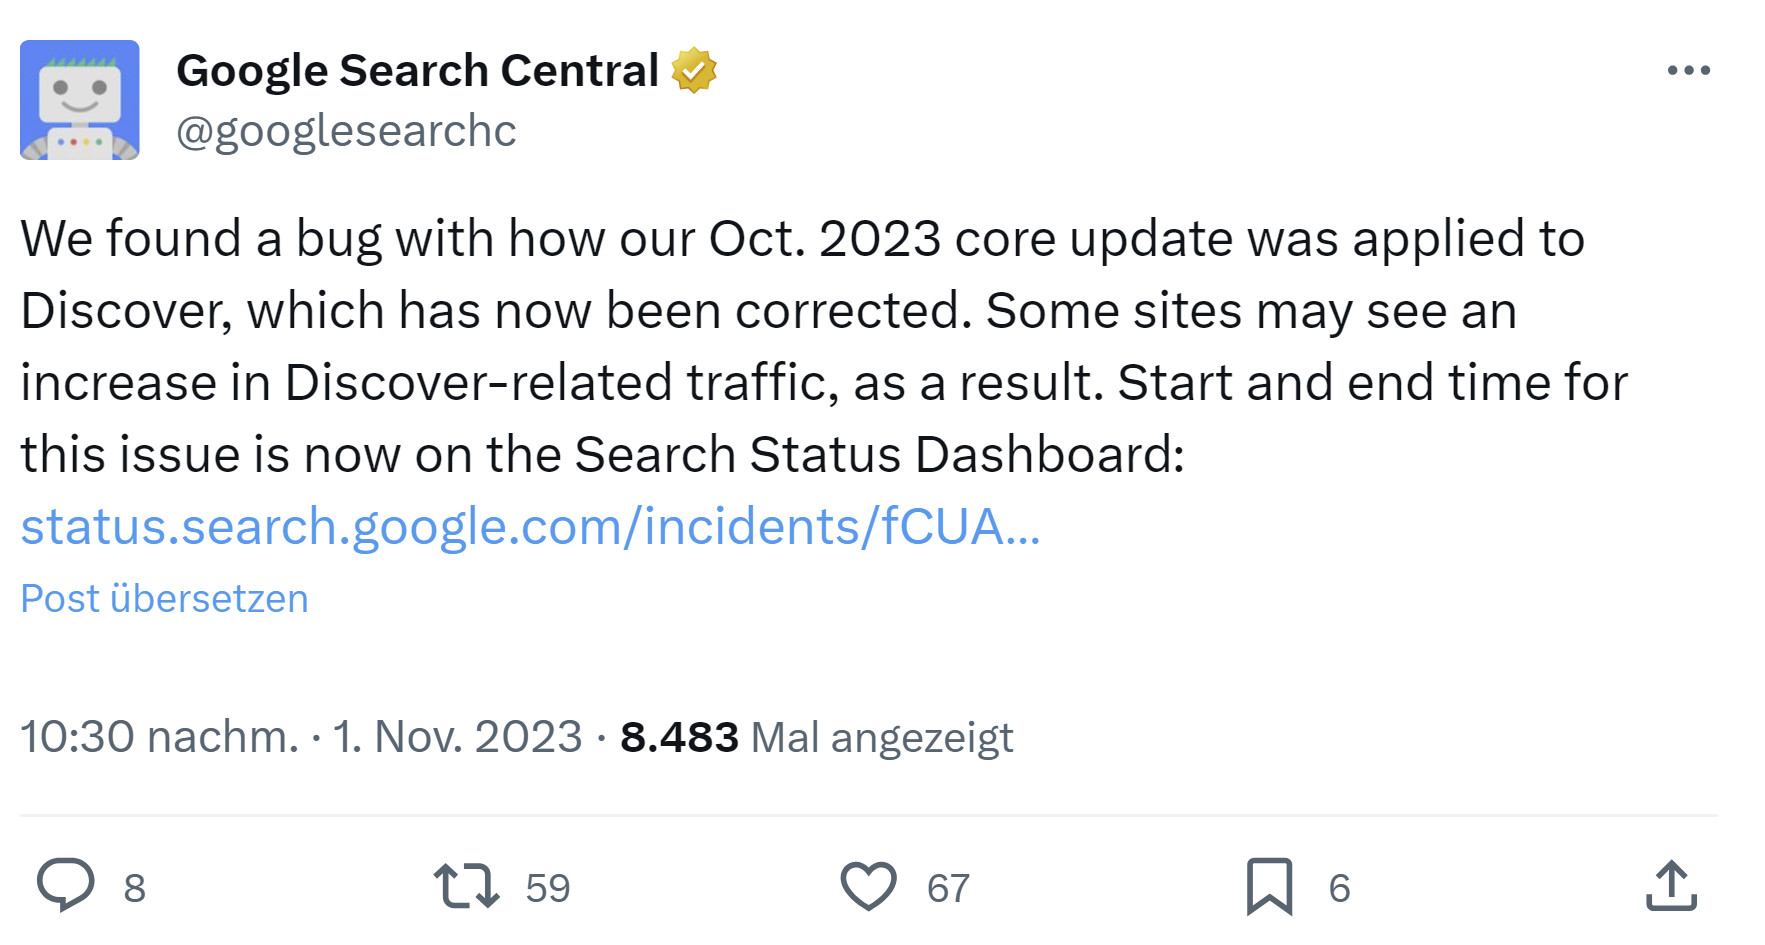
Task: Click the three-dot more options icon
Action: pos(1692,69)
